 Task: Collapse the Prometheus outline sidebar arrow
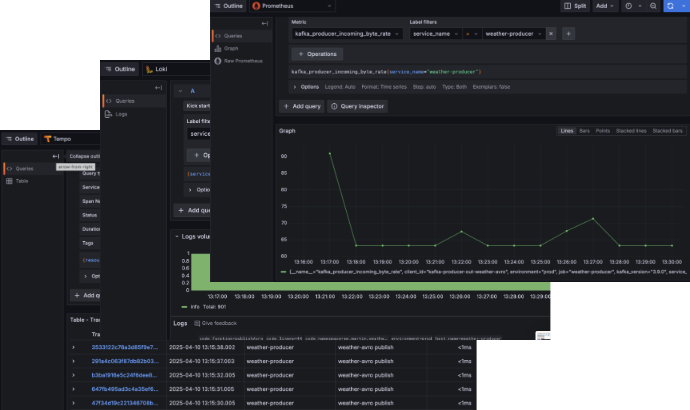pyautogui.click(x=264, y=23)
